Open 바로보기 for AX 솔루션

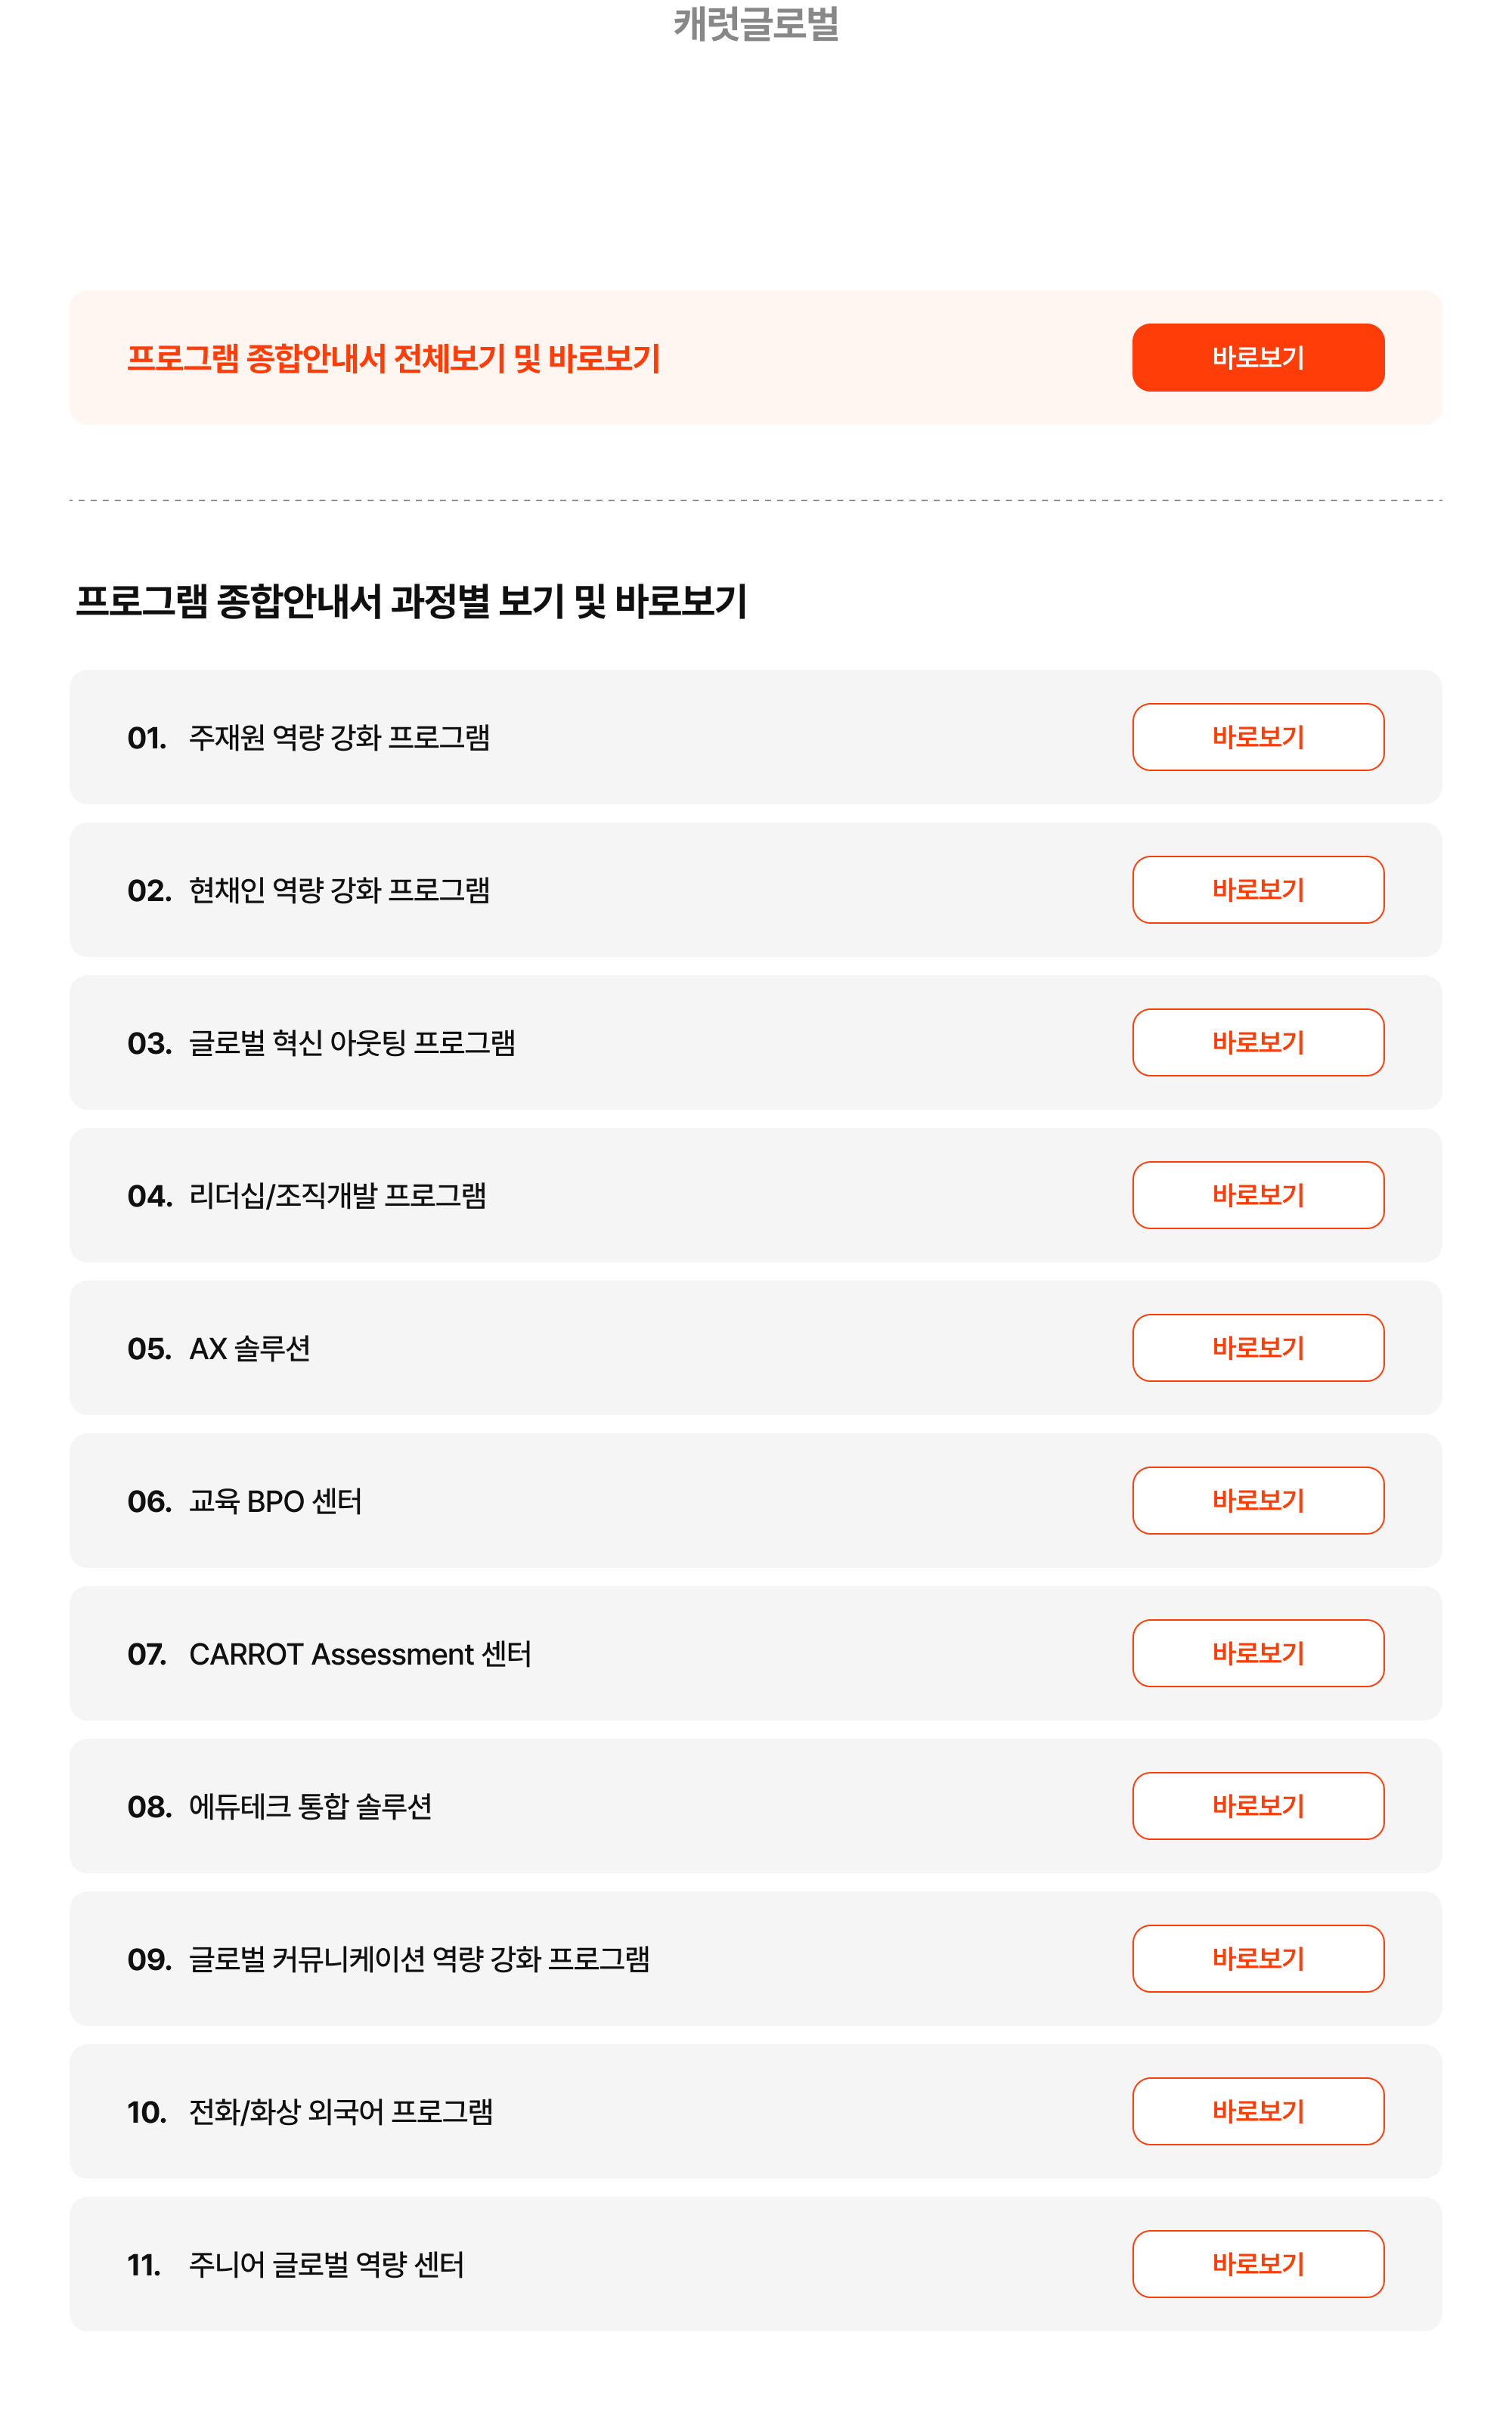(x=1258, y=1348)
